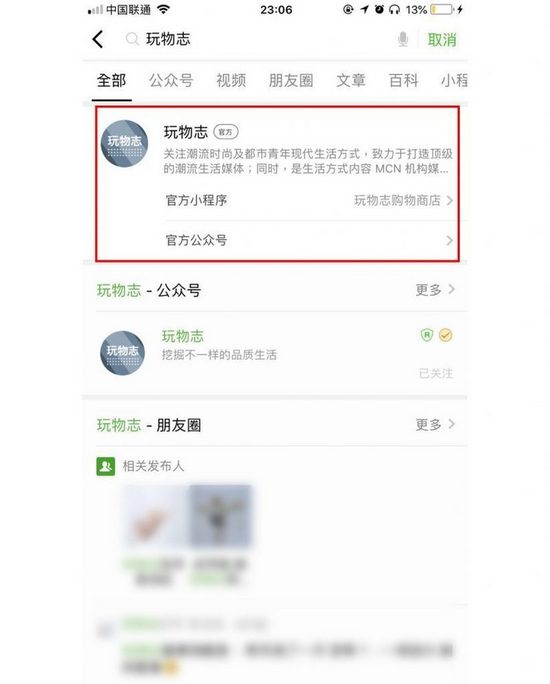Tap the microphone voice search icon
This screenshot has width=550, height=684.
[x=403, y=39]
